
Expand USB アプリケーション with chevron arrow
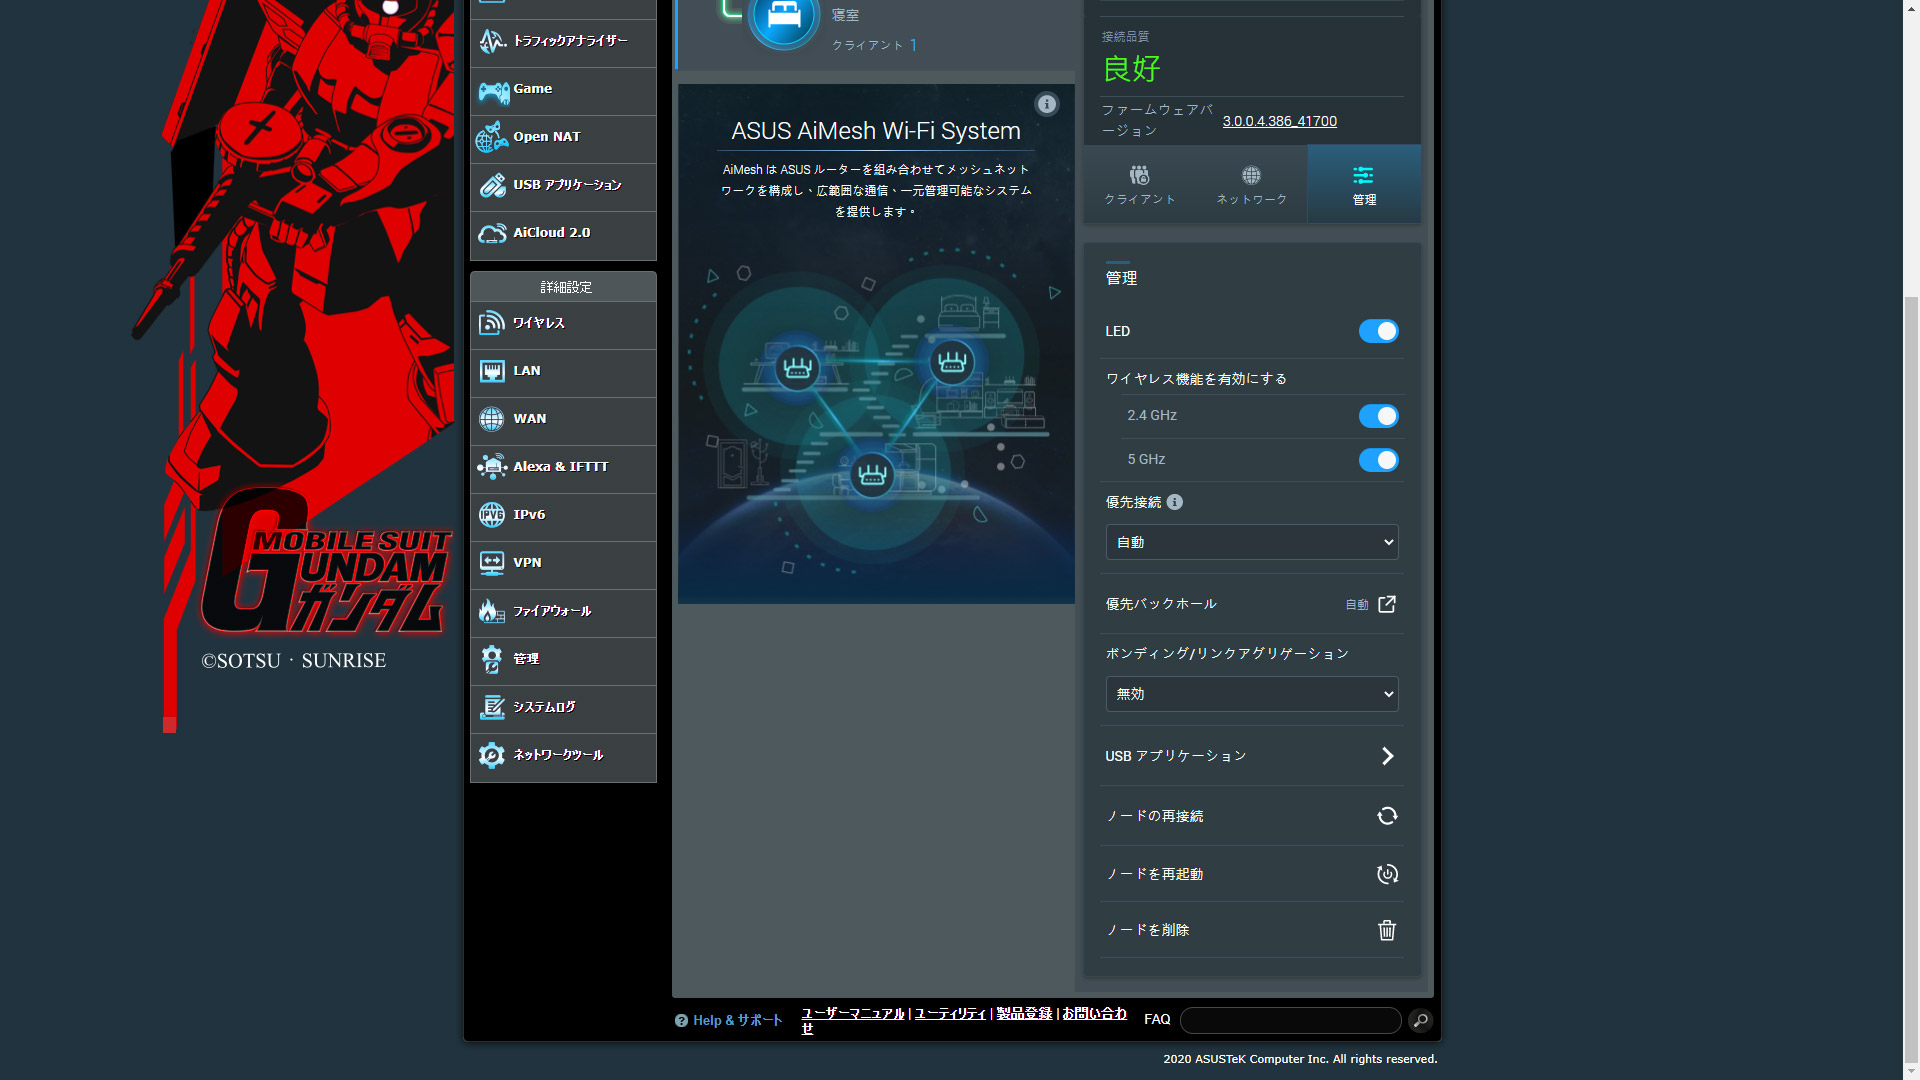coord(1387,756)
